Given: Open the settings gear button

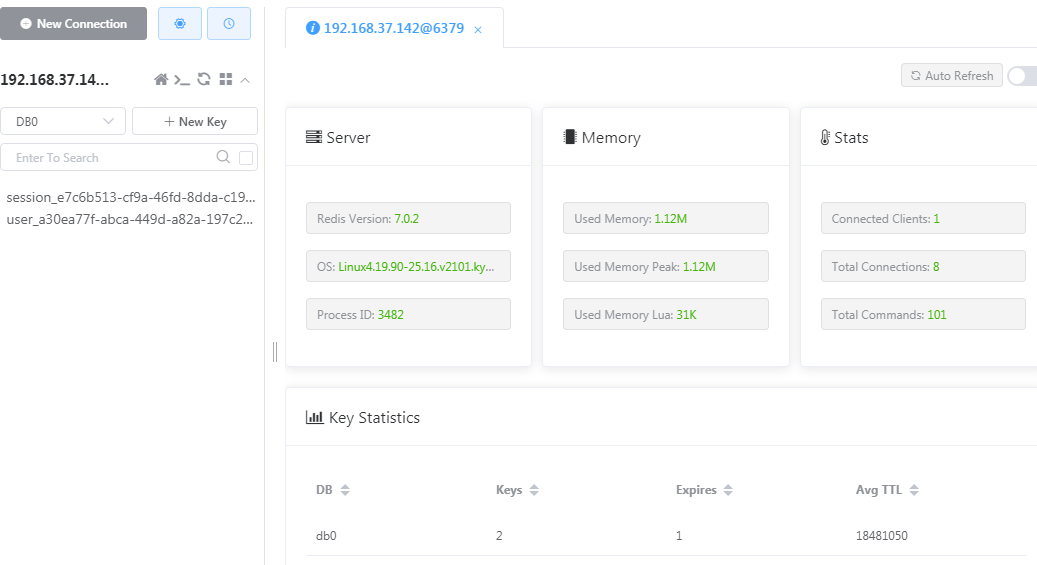Looking at the screenshot, I should [x=180, y=24].
